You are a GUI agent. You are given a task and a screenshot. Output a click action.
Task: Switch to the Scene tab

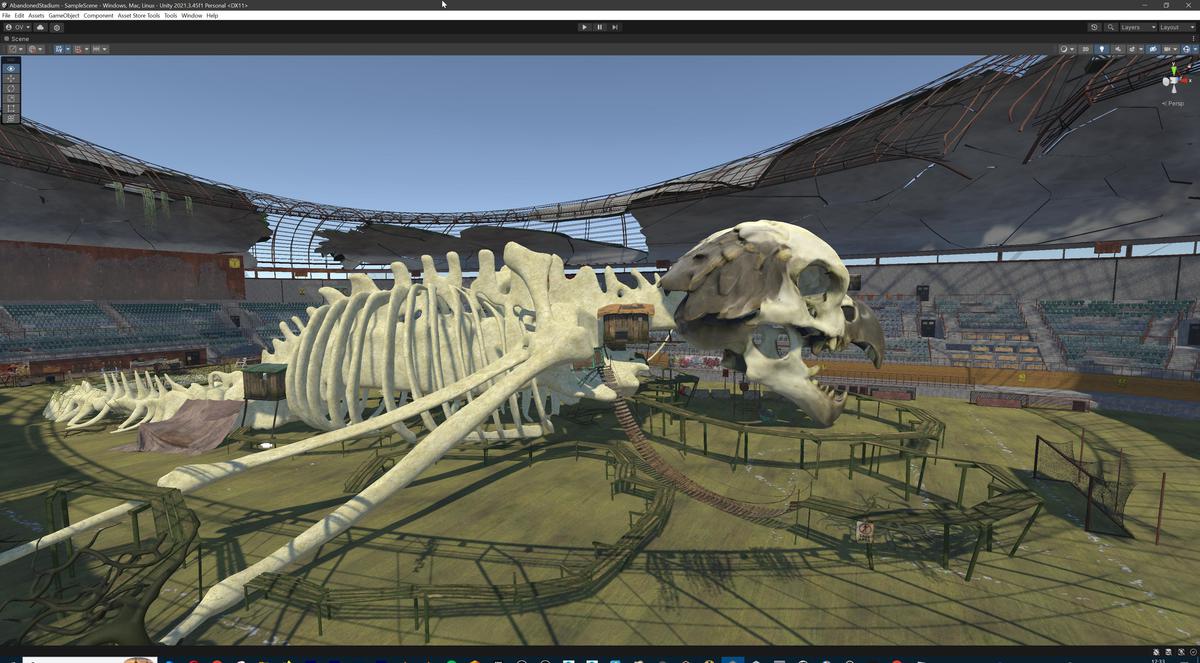20,38
